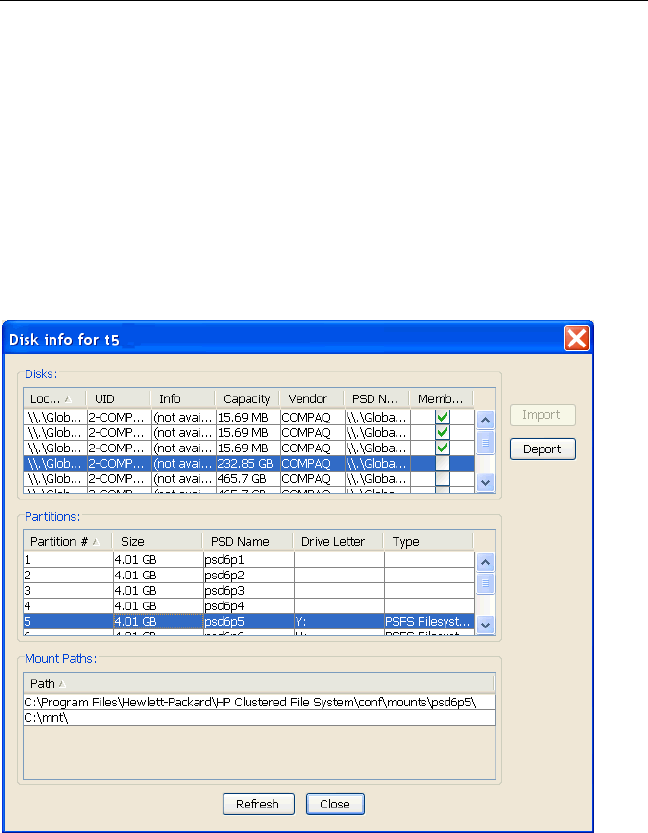Click the Partitions scrollbar thumb

point(485,583)
